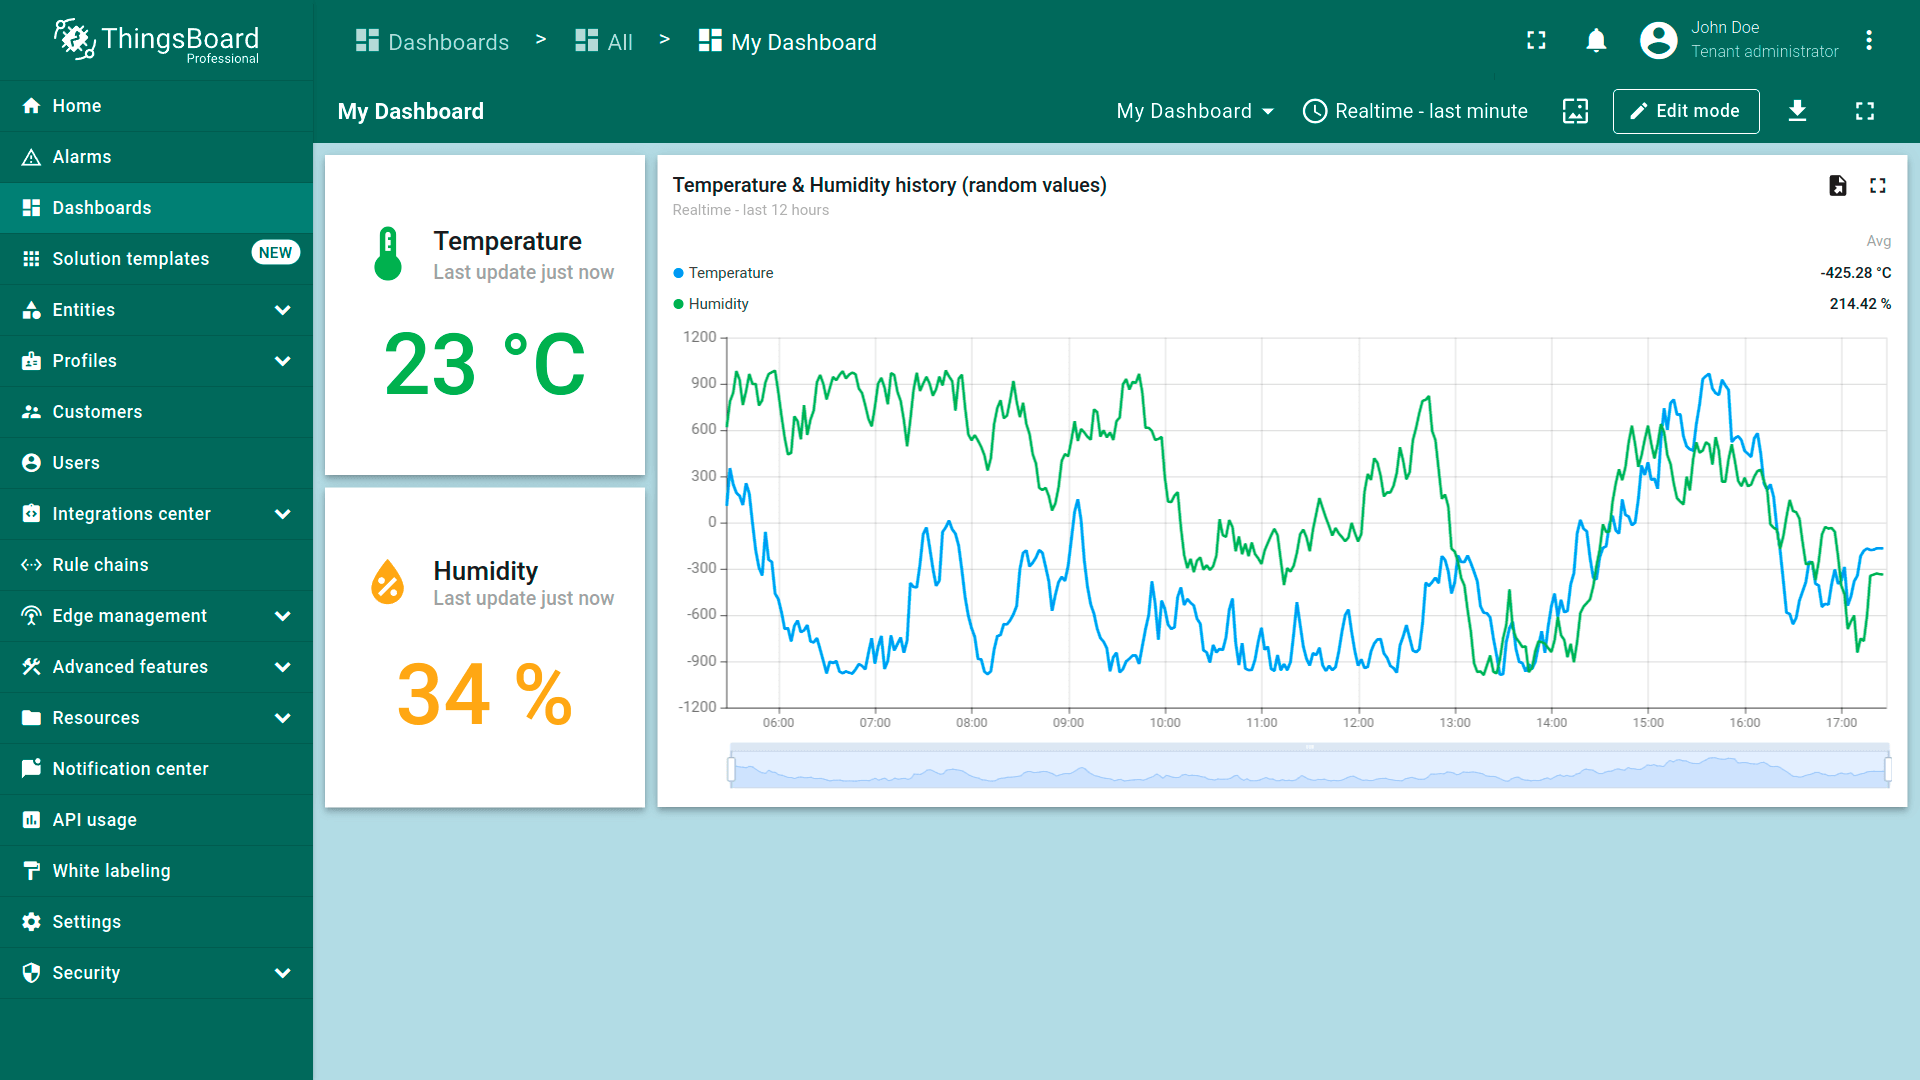Click the Edit mode button
This screenshot has width=1920, height=1080.
click(1685, 111)
